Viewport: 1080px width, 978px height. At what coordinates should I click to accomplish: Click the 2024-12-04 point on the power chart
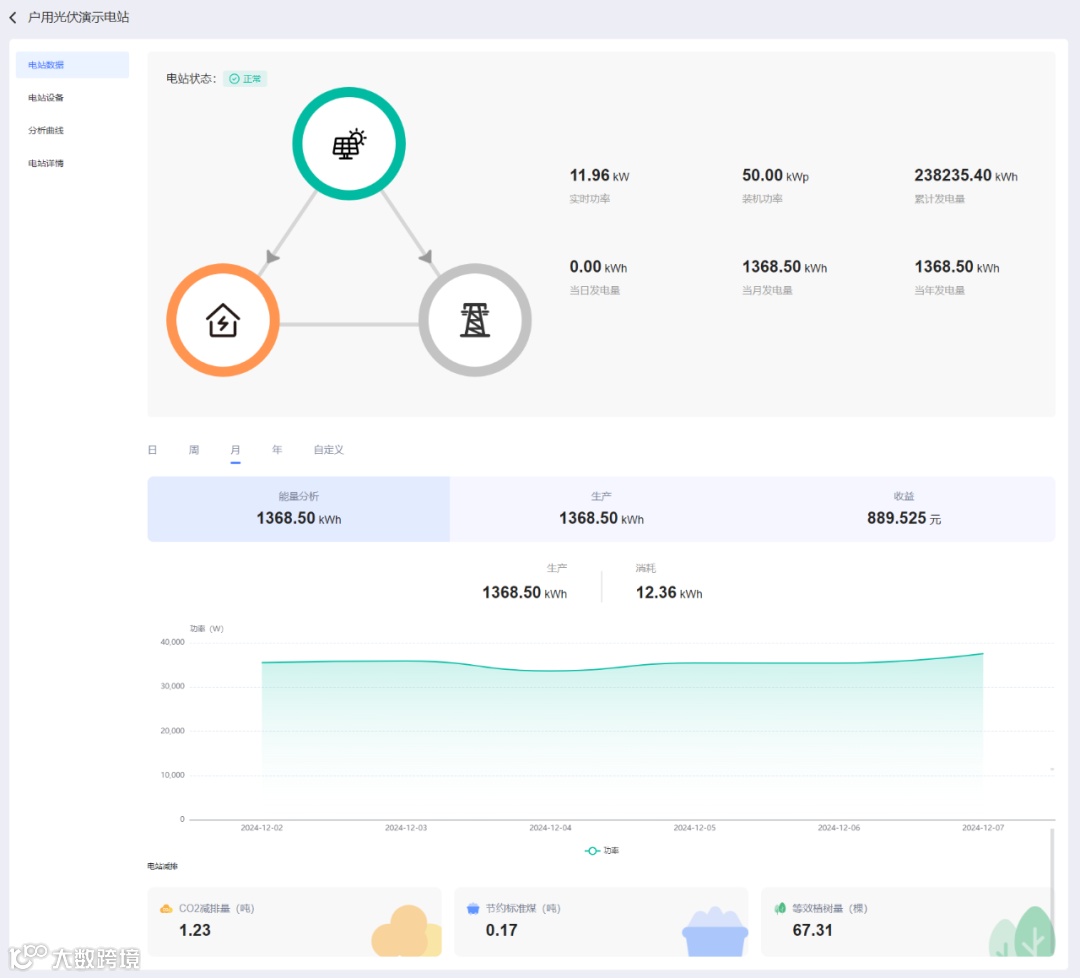pos(550,671)
